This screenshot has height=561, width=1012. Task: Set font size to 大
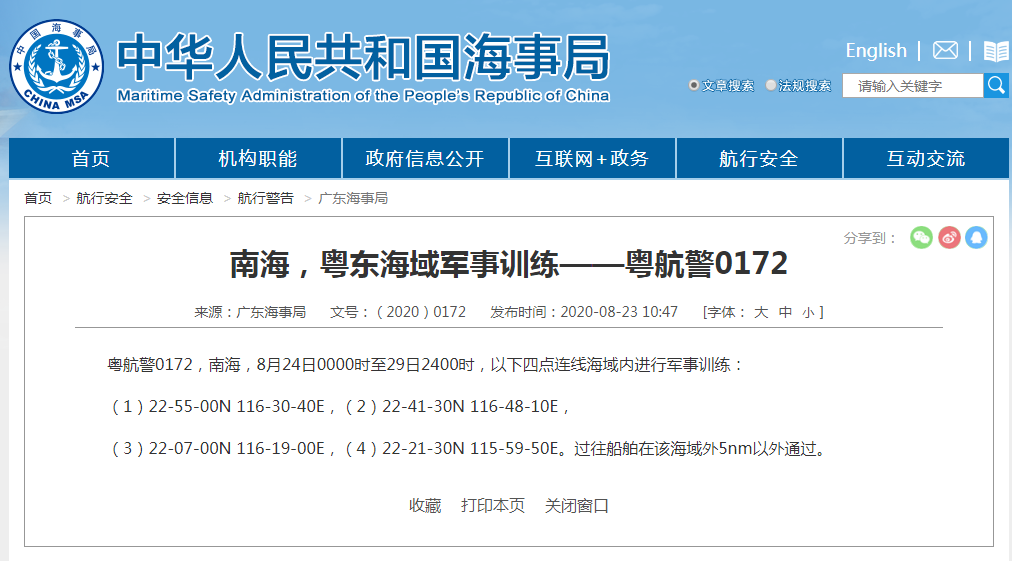[x=761, y=312]
